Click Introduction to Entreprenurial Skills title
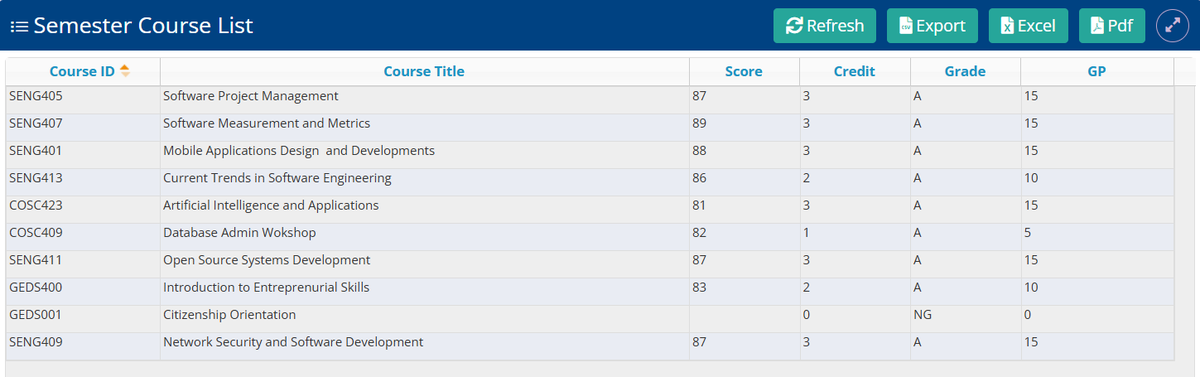 coord(266,287)
